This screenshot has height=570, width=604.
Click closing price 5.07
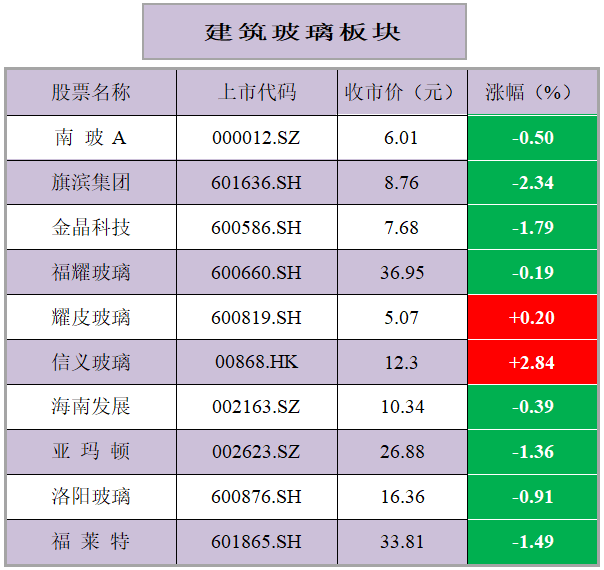point(401,318)
